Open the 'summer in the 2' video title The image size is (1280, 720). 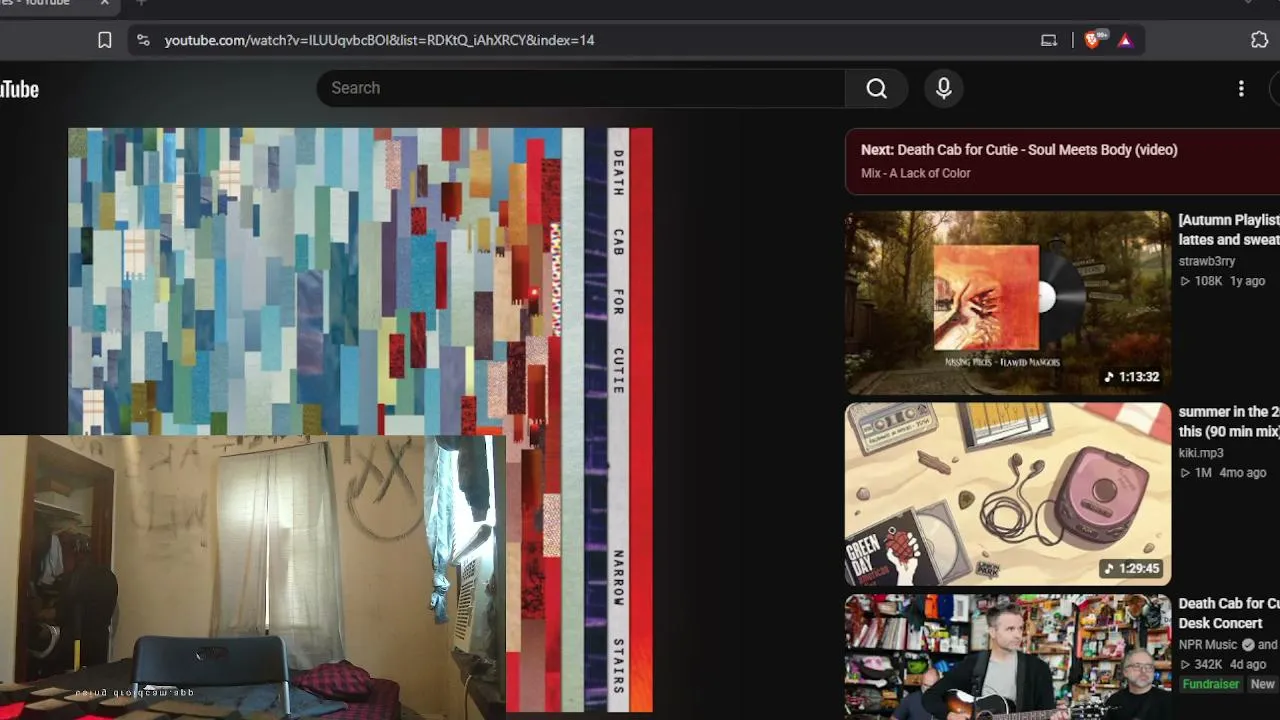(x=1229, y=422)
